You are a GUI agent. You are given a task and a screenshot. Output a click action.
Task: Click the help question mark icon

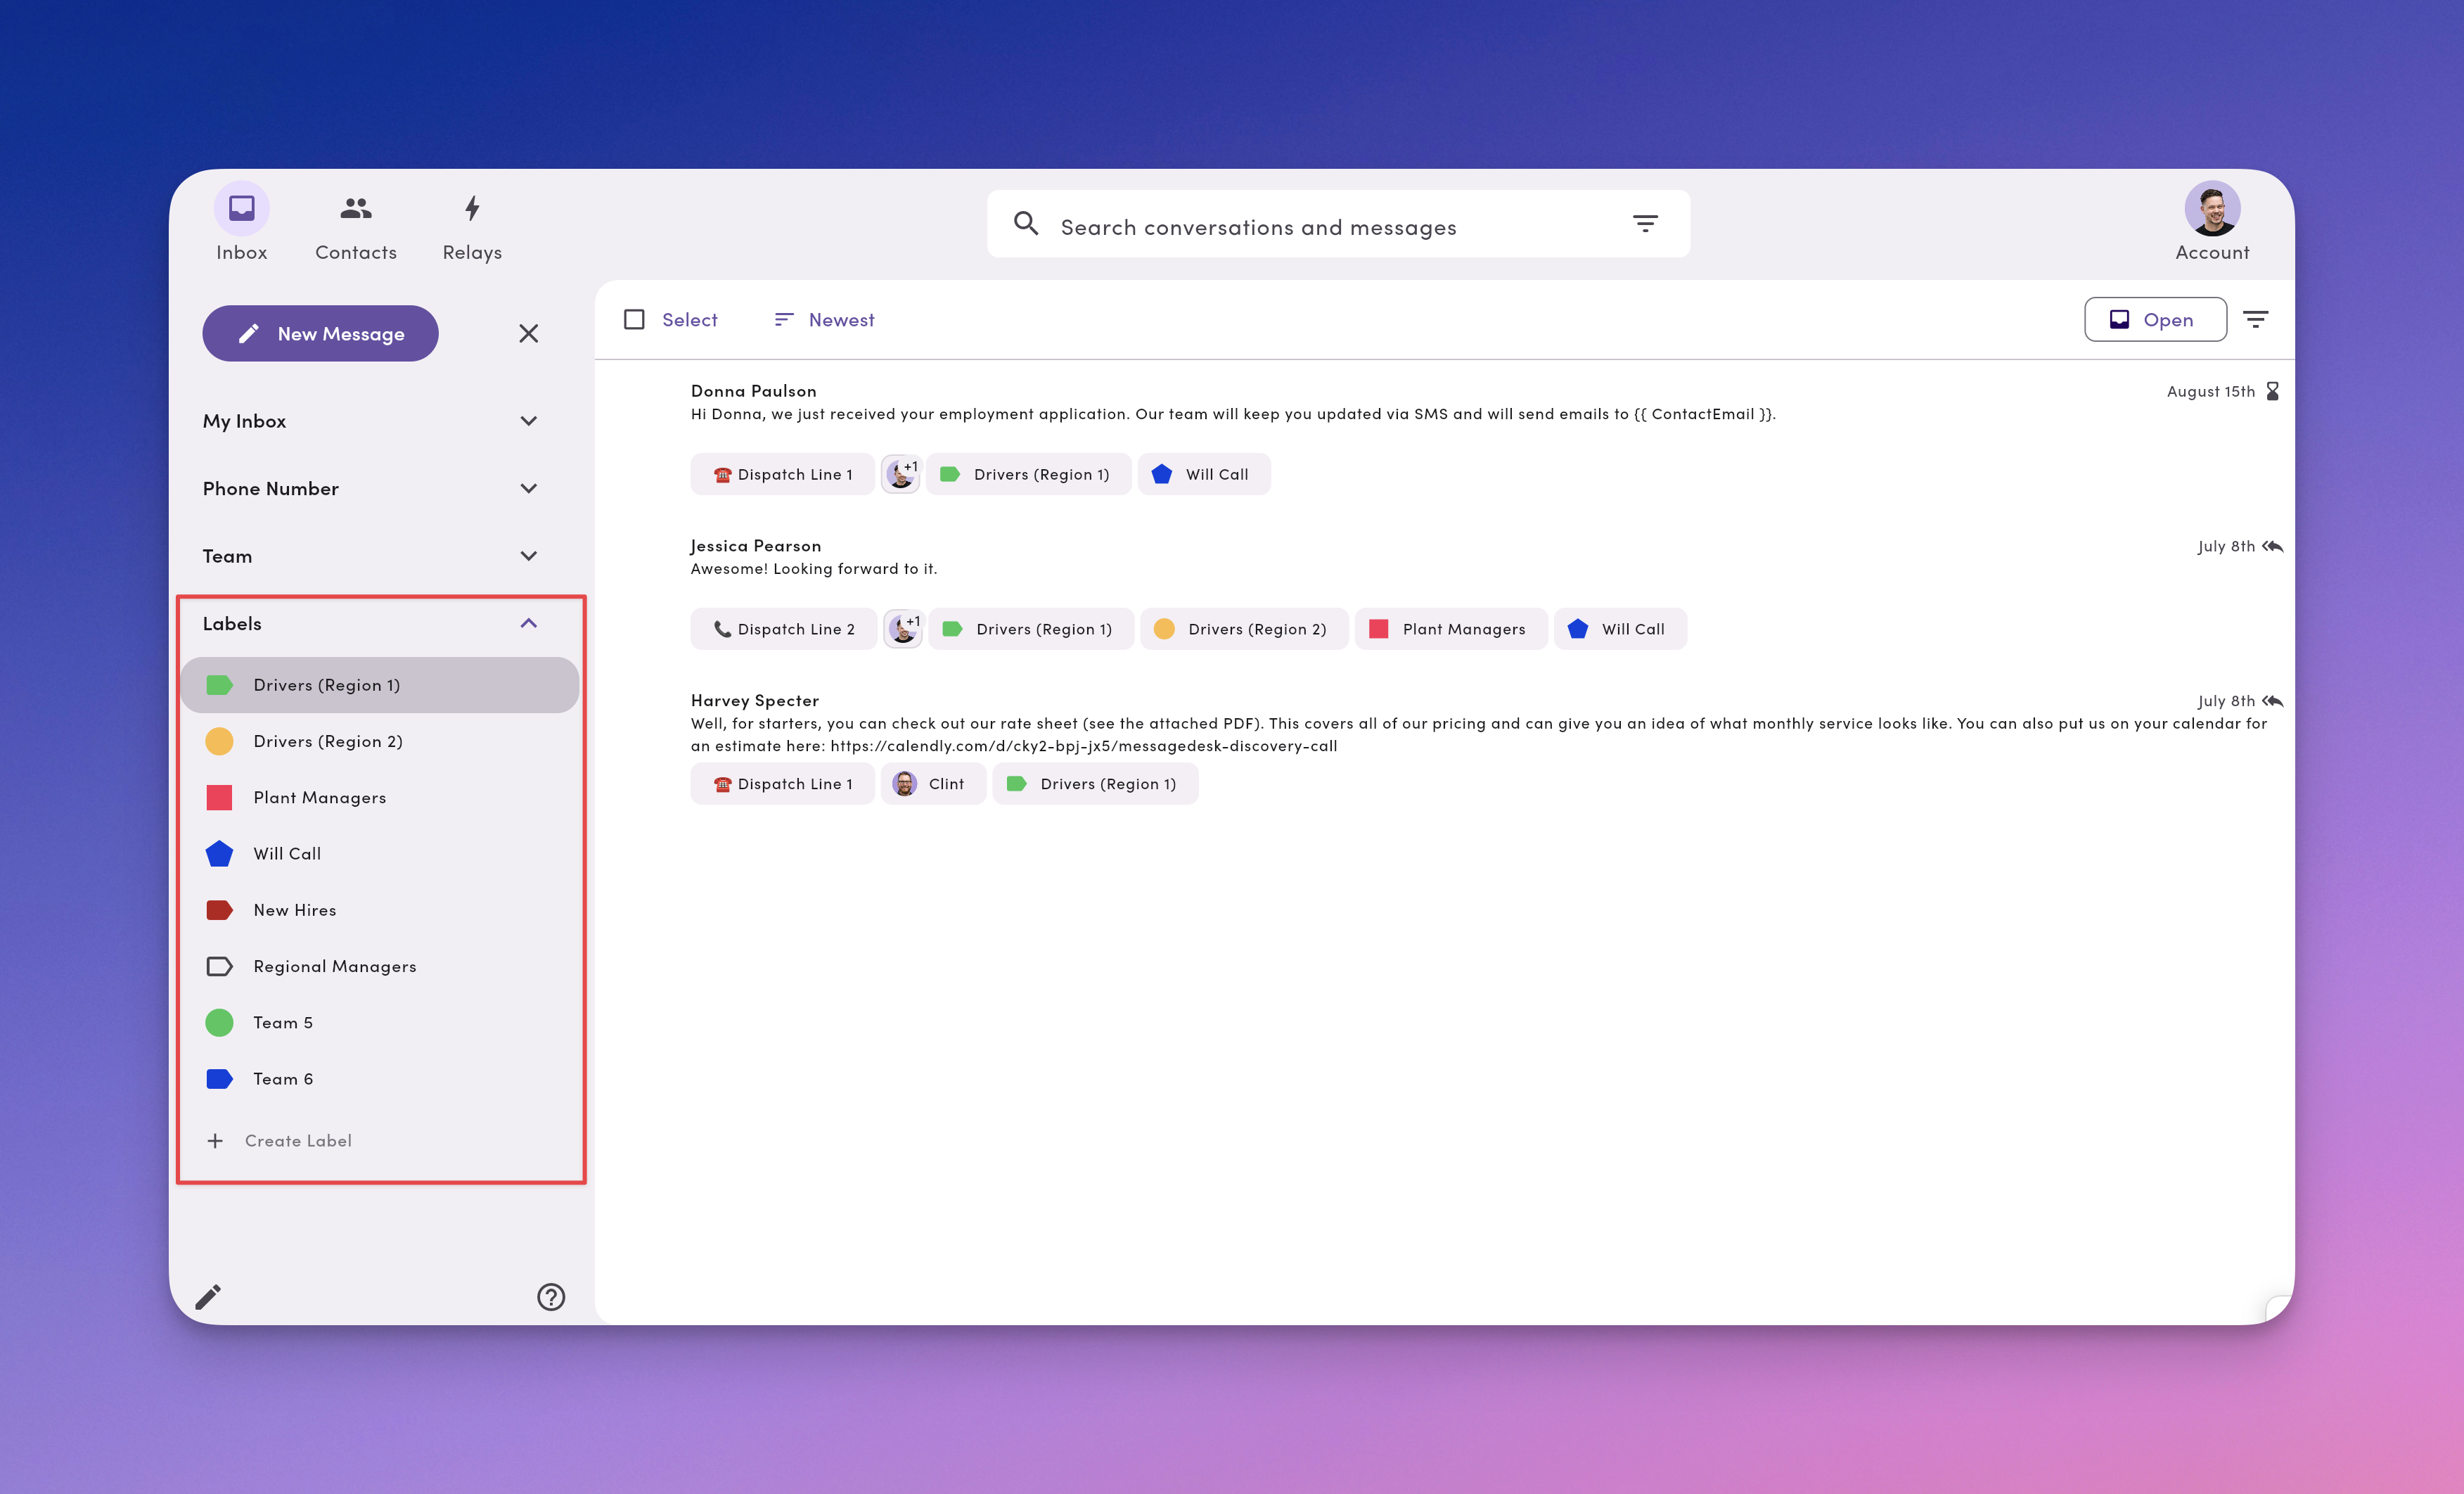[551, 1297]
